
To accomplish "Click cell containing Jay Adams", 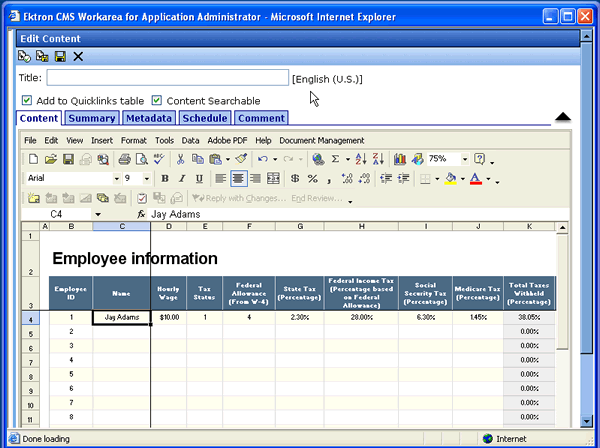I will [122, 317].
